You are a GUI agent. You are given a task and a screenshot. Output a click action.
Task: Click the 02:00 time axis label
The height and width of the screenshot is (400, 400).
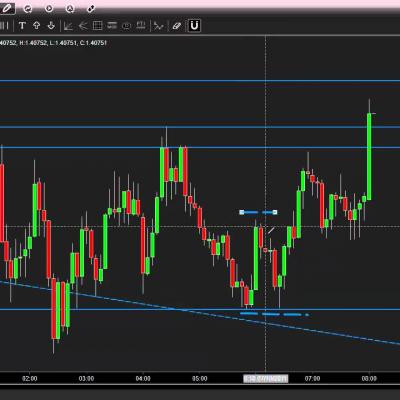coord(30,379)
